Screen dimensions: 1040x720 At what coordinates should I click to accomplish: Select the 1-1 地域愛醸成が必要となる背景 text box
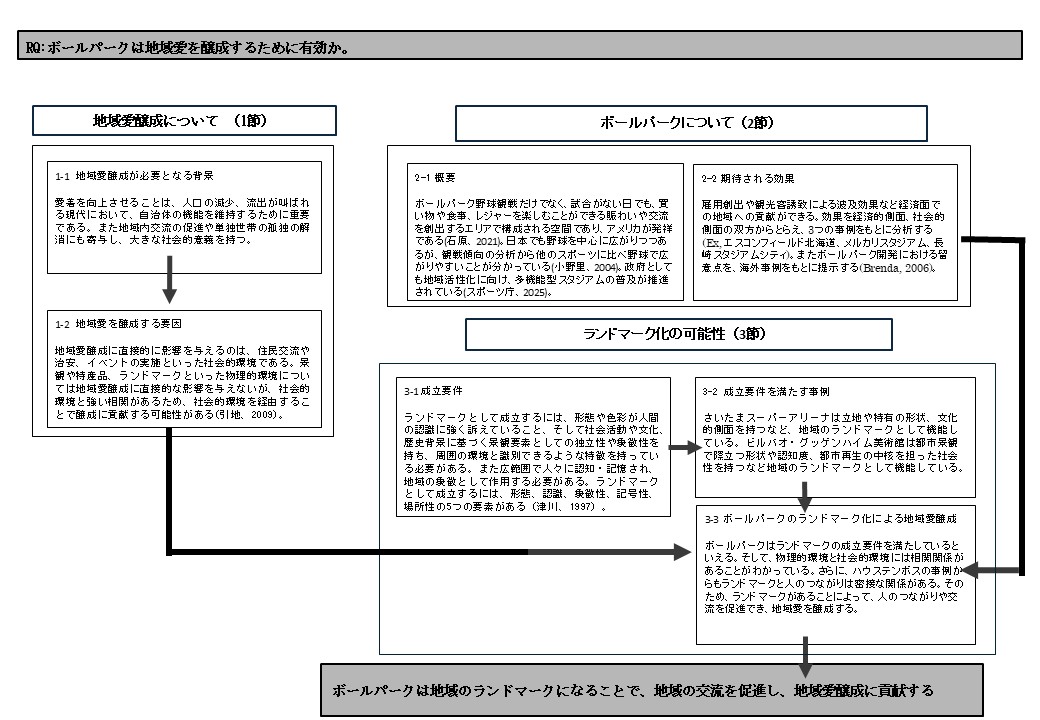pyautogui.click(x=184, y=216)
